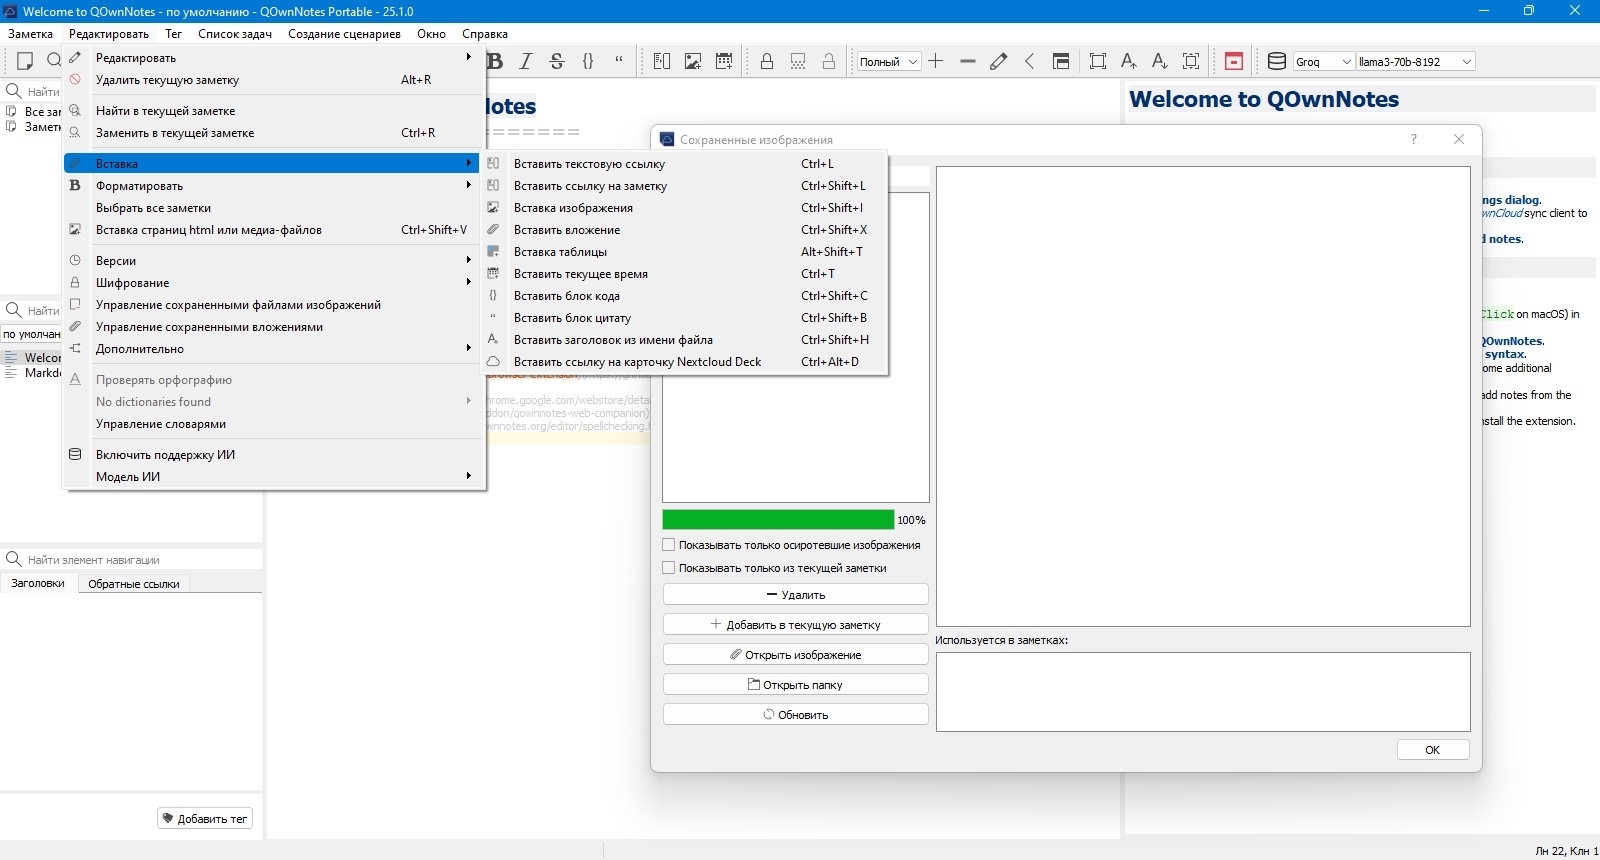Reset font size with framed A icon
The width and height of the screenshot is (1600, 860).
[1191, 61]
